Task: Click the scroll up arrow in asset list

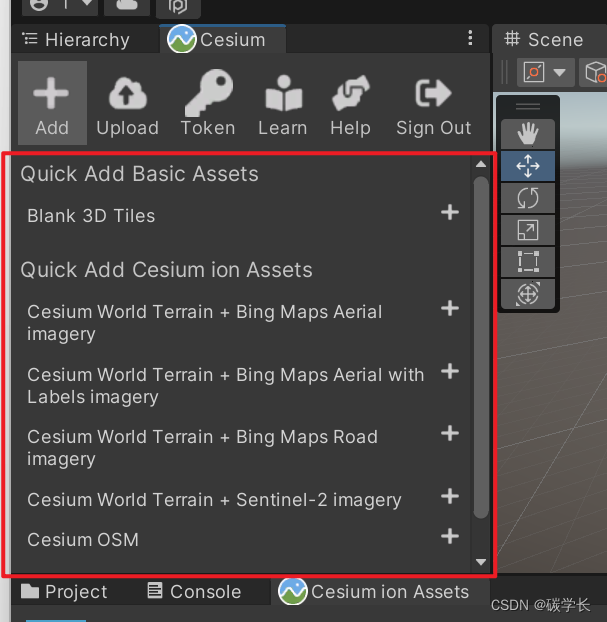Action: pyautogui.click(x=481, y=164)
